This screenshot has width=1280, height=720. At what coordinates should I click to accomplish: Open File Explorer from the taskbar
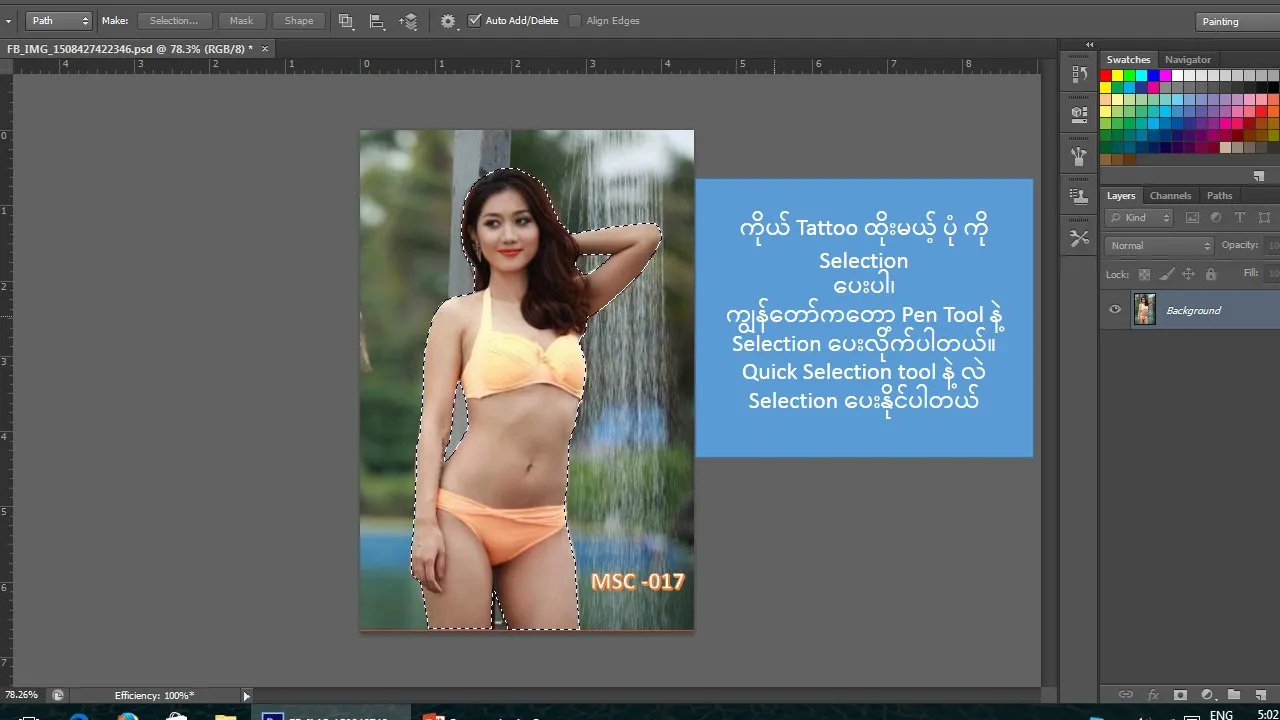(226, 716)
